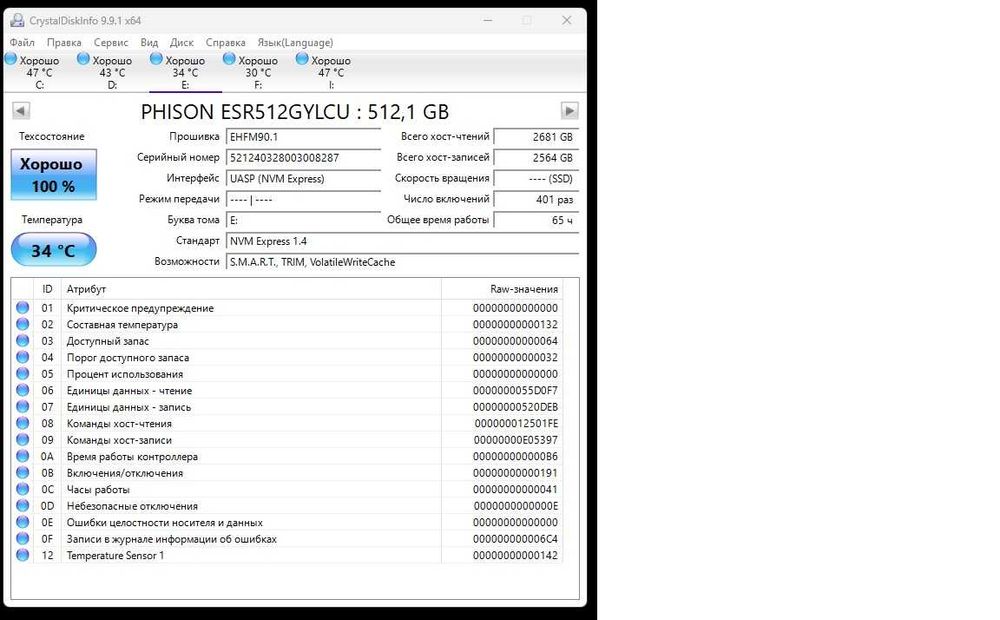Screen dimensions: 1000x620
Task: Click total host reads value 2681 GB
Action: pos(536,137)
